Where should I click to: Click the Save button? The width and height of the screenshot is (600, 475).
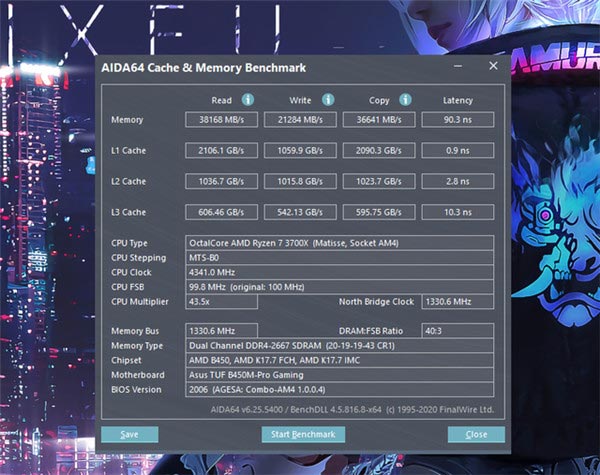[130, 434]
